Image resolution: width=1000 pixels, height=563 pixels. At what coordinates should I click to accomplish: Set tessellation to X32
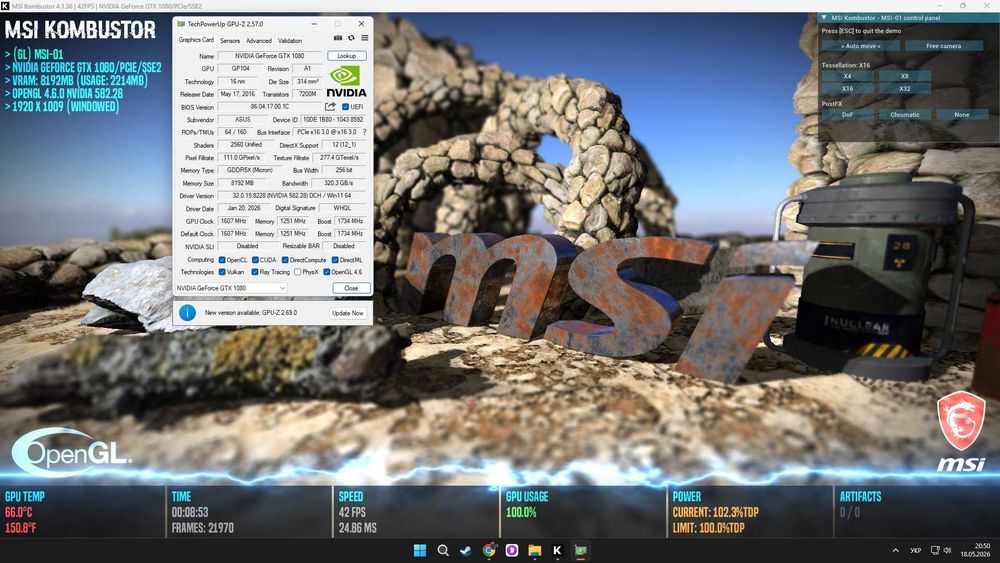click(905, 89)
